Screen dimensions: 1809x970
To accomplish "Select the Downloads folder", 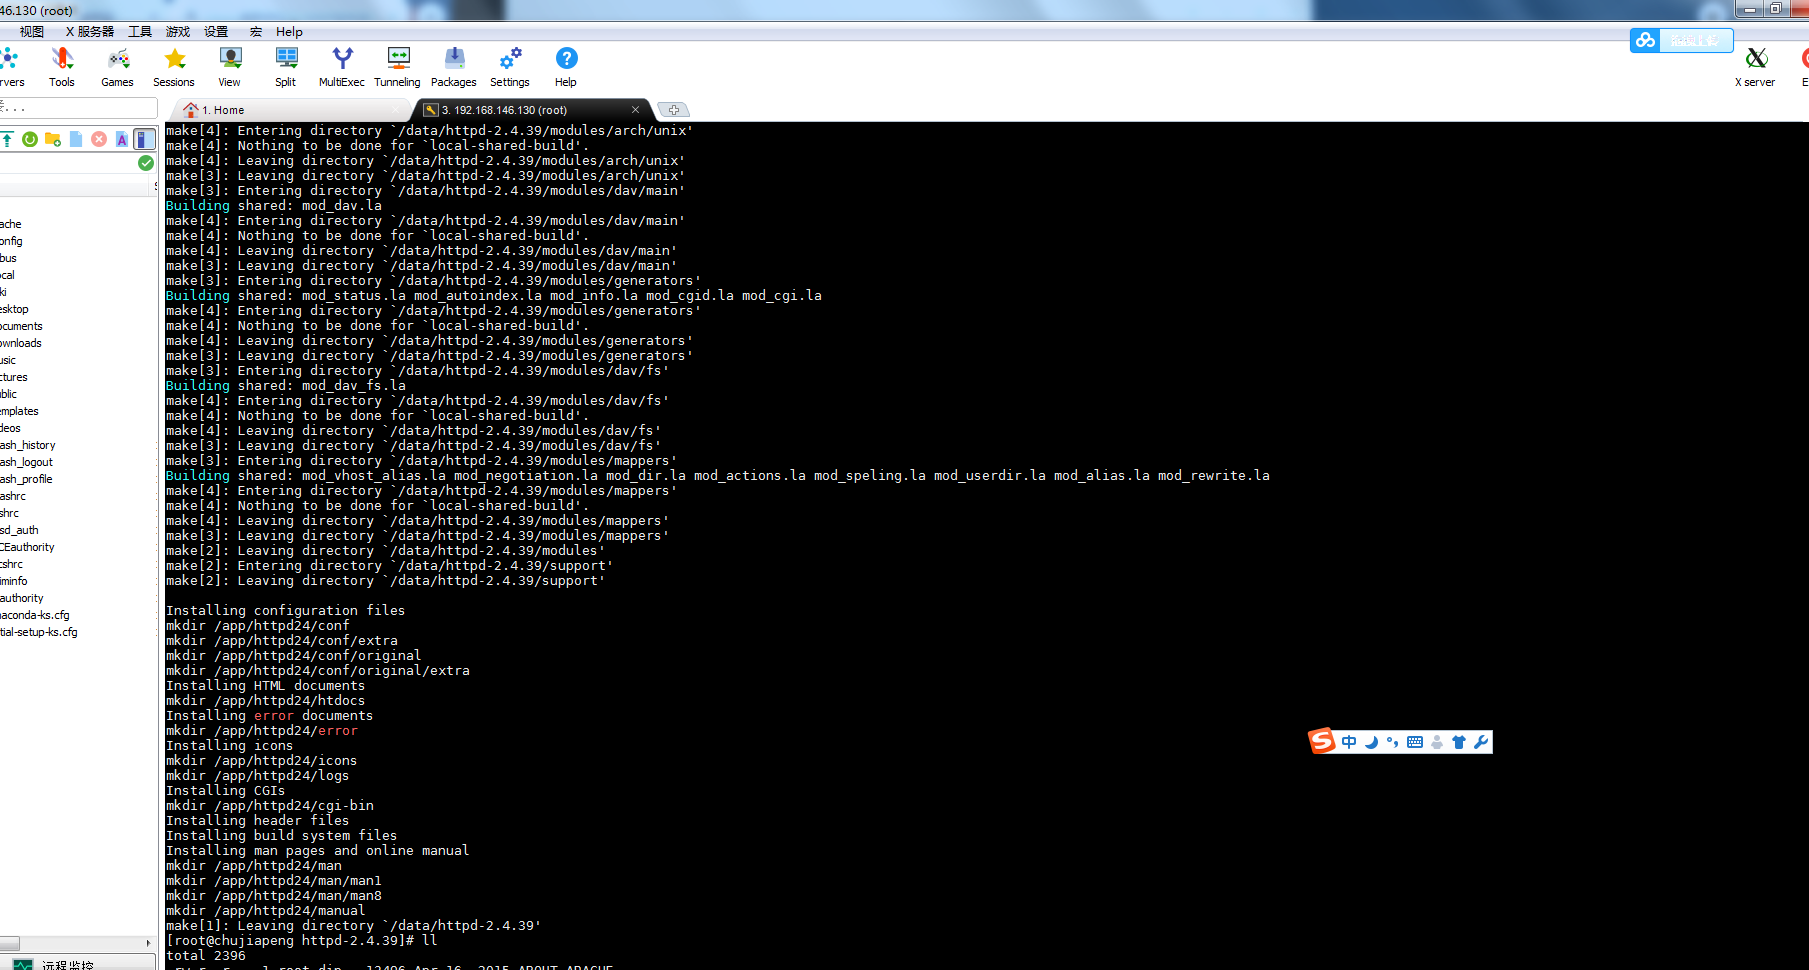I will pyautogui.click(x=21, y=343).
